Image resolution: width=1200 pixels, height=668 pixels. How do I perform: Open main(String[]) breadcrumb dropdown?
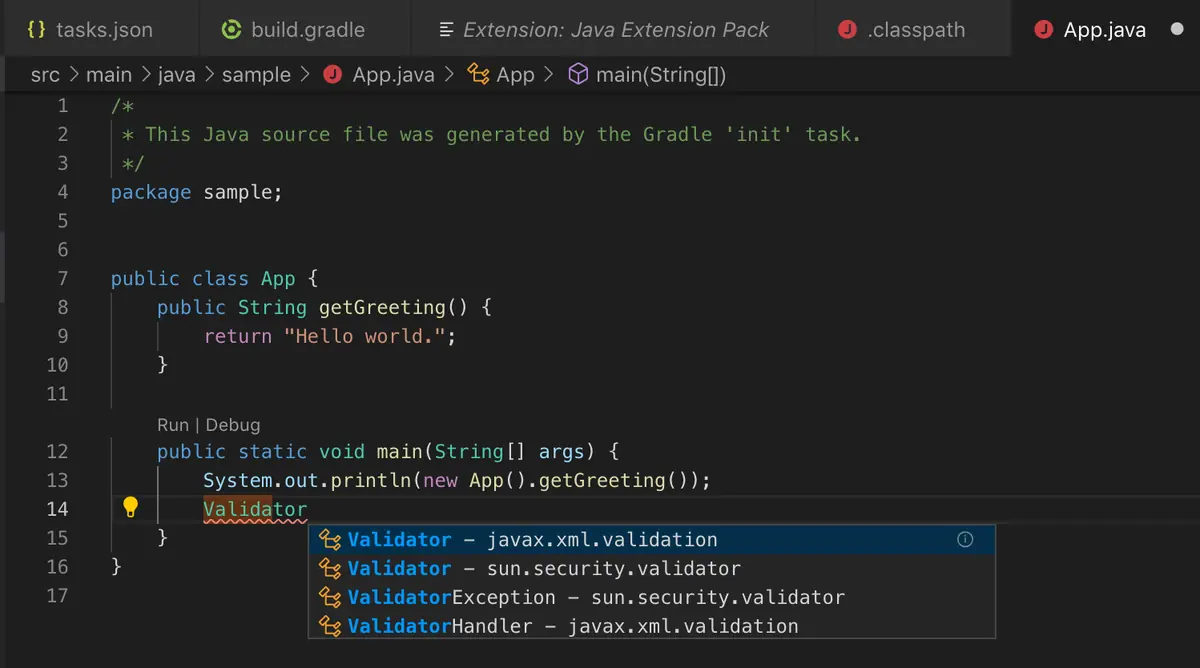(661, 75)
